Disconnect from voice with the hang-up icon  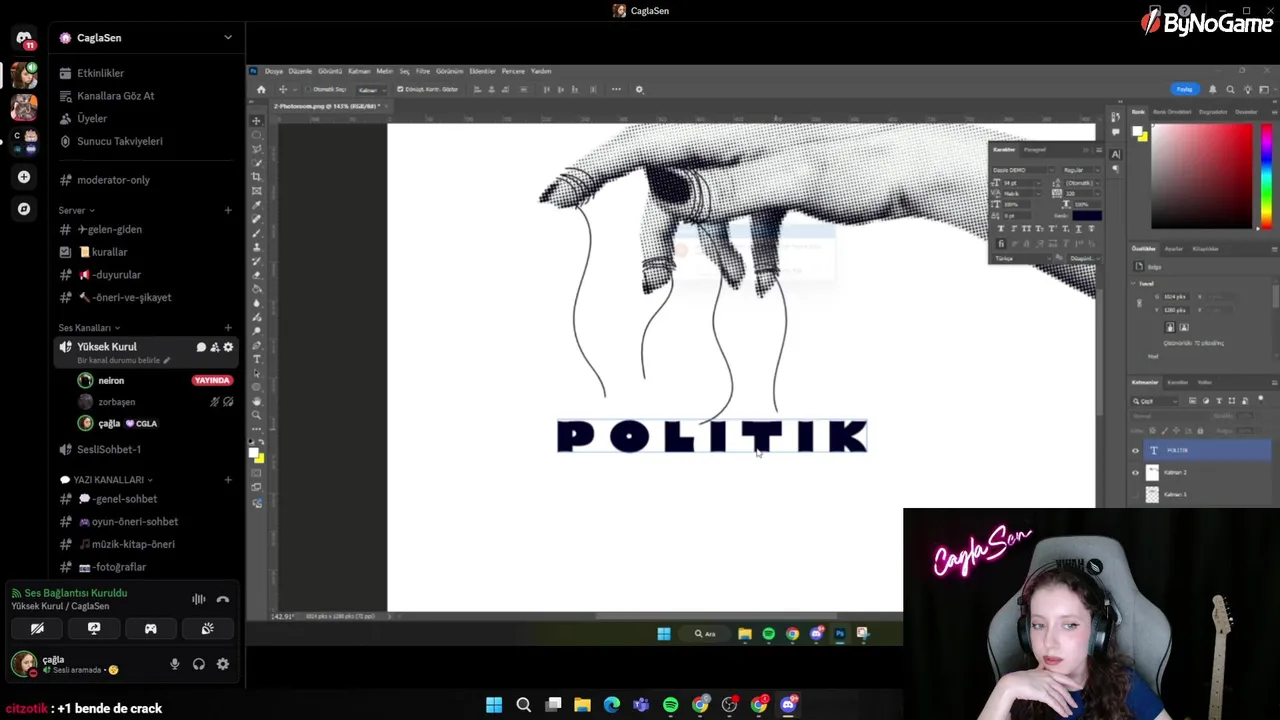click(223, 599)
